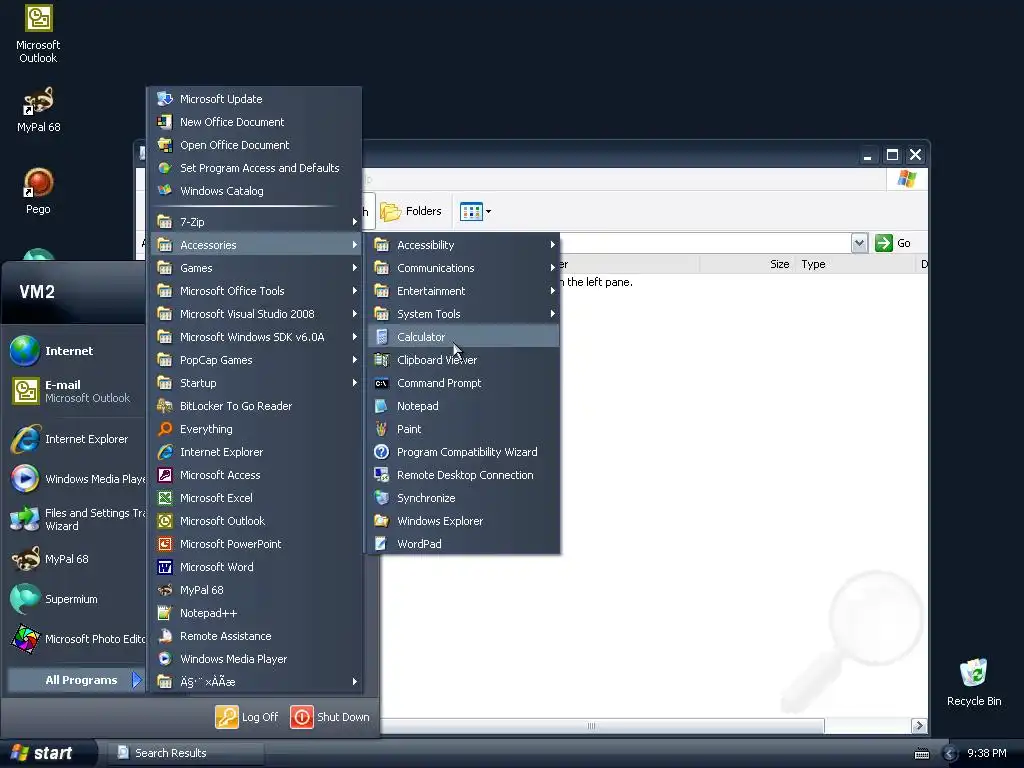Click the Synchronize icon

(381, 498)
